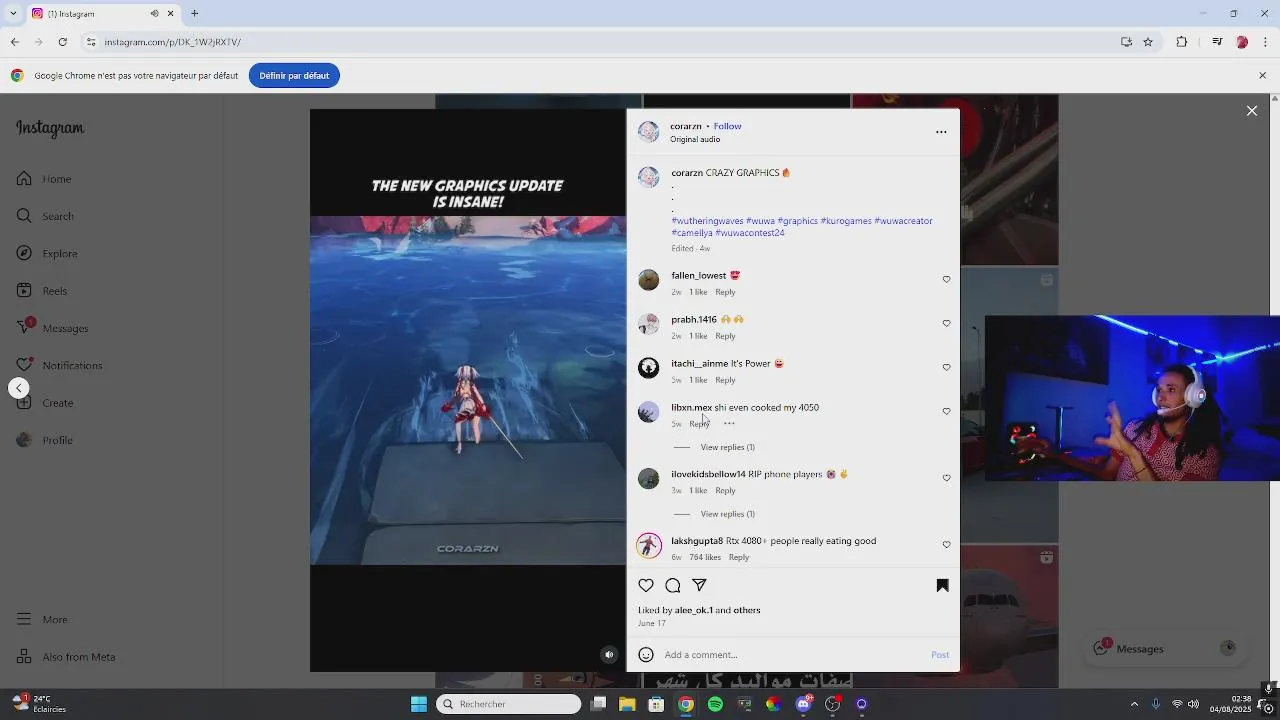The width and height of the screenshot is (1280, 720).
Task: Open #wutheringwaves hashtag
Action: click(707, 221)
